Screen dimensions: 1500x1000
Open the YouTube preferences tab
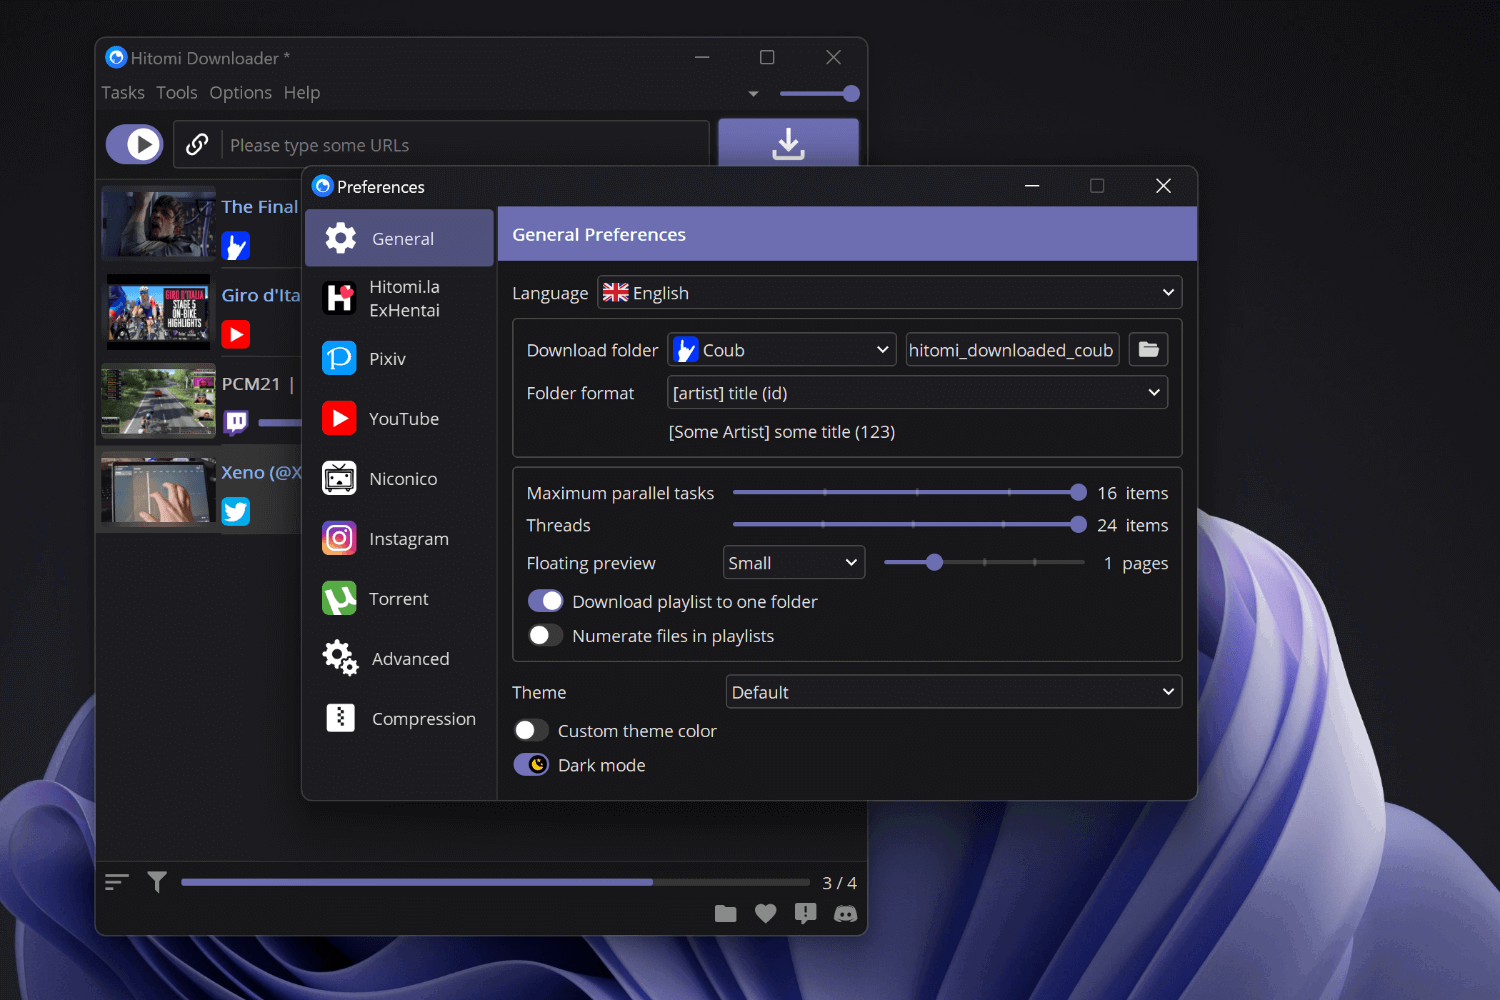tap(399, 418)
